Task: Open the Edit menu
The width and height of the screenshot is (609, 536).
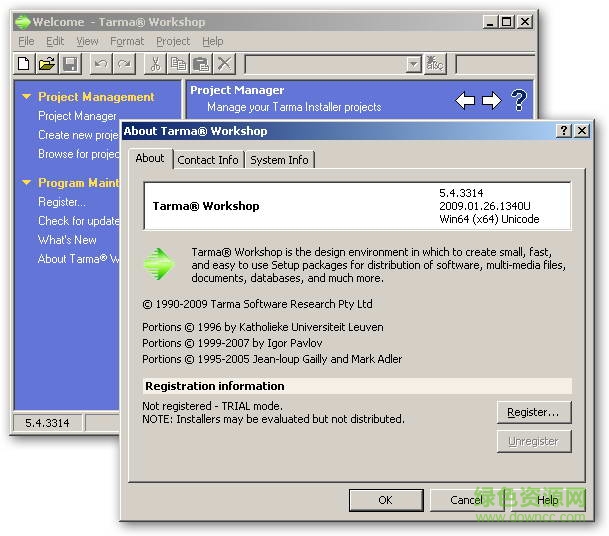Action: click(x=55, y=41)
